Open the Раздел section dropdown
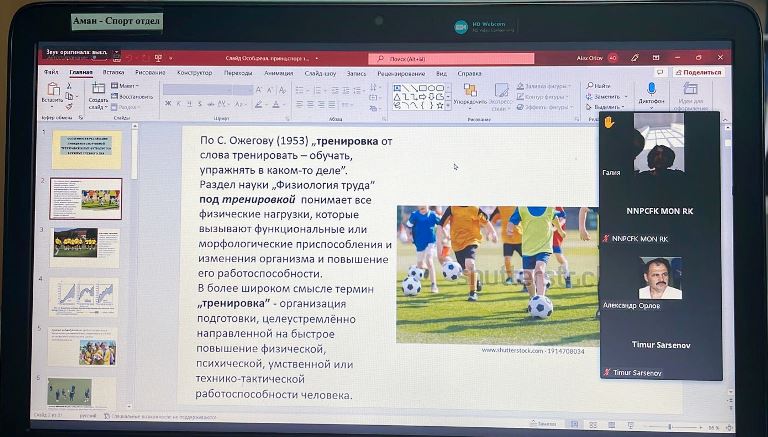The image size is (768, 437). tap(126, 107)
